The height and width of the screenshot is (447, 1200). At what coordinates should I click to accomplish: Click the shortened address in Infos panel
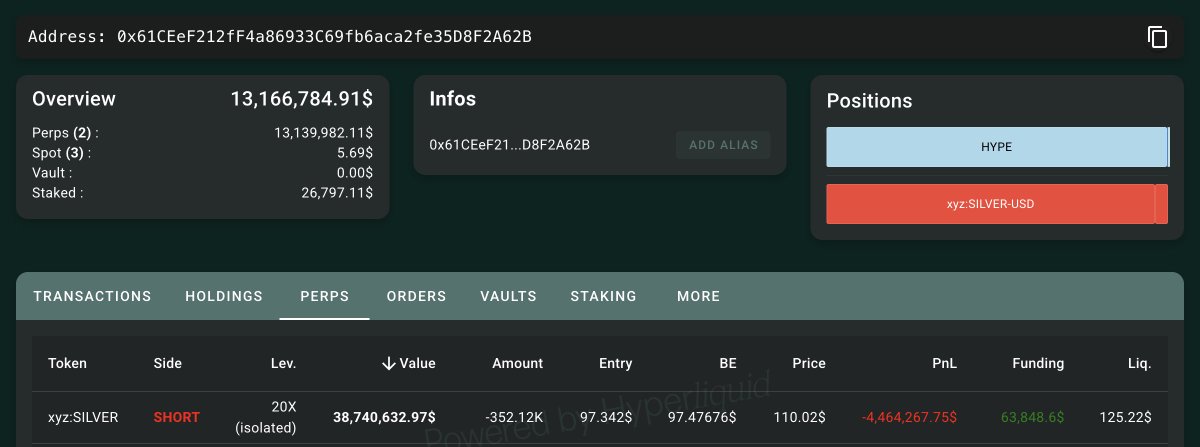[x=509, y=145]
